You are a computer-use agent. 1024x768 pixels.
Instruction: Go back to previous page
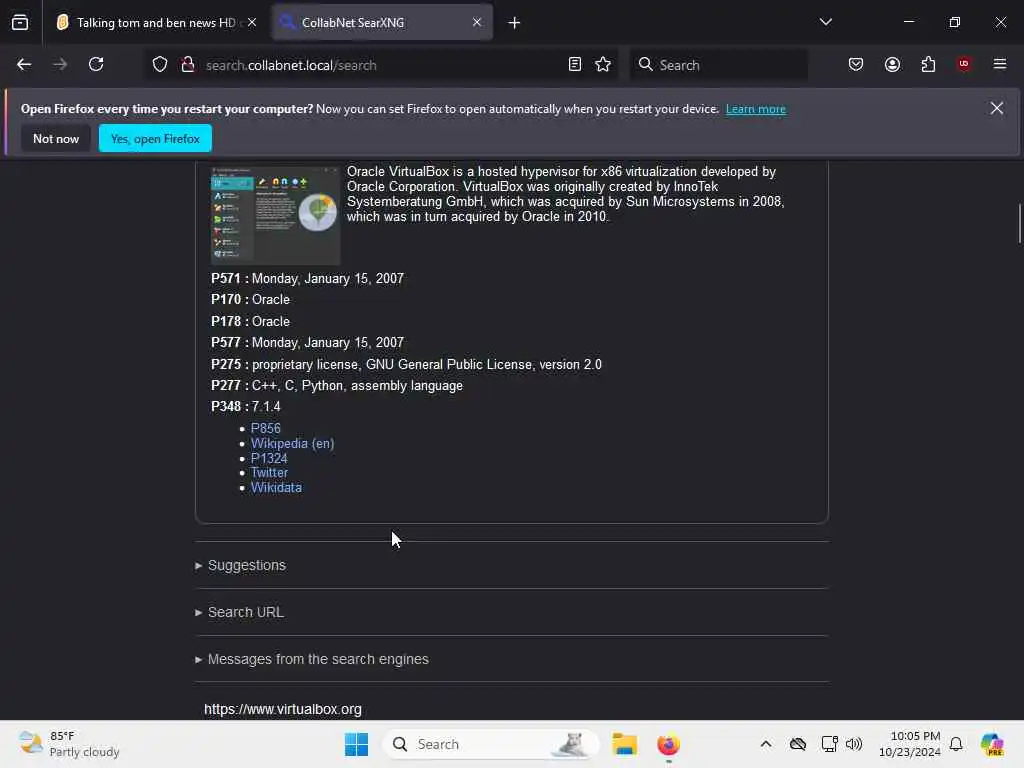click(x=24, y=65)
